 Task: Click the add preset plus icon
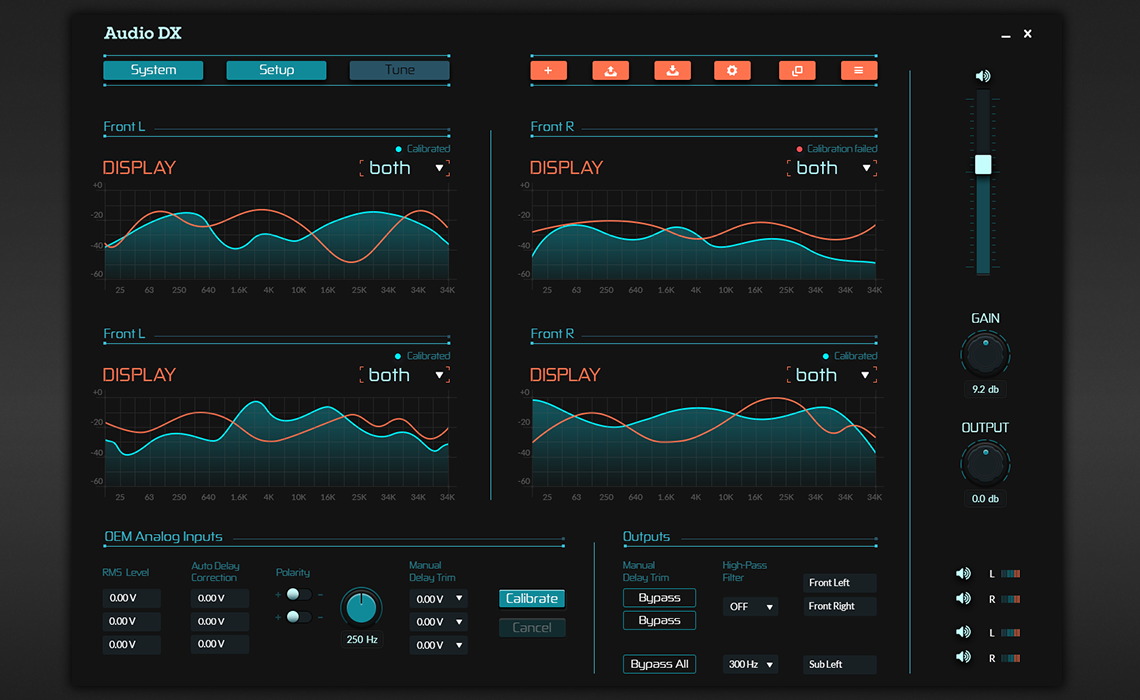[548, 70]
